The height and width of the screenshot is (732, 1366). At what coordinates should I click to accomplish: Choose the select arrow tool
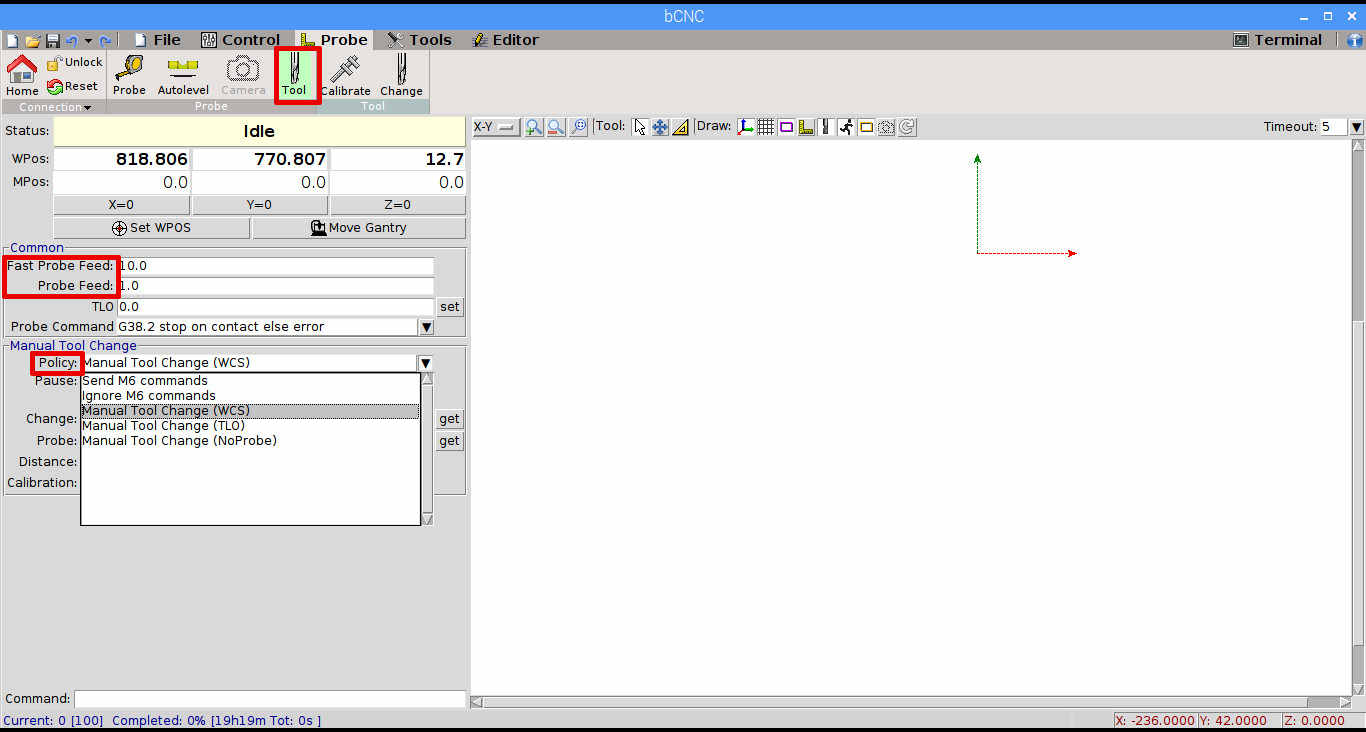(640, 127)
